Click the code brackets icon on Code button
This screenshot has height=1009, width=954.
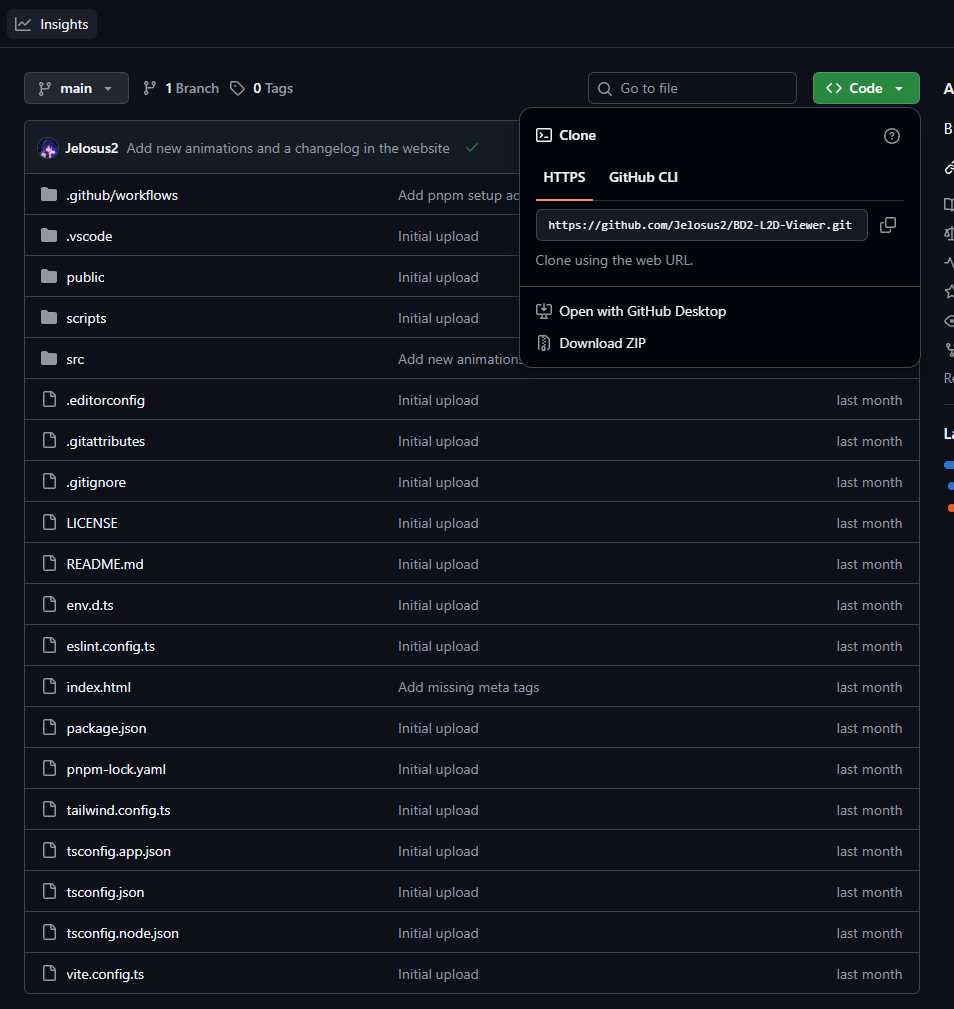click(834, 88)
